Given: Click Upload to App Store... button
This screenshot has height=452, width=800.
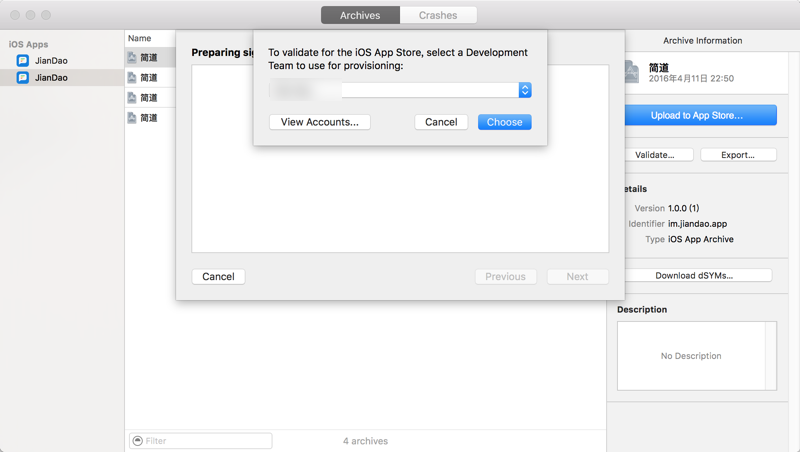Looking at the screenshot, I should tap(701, 115).
